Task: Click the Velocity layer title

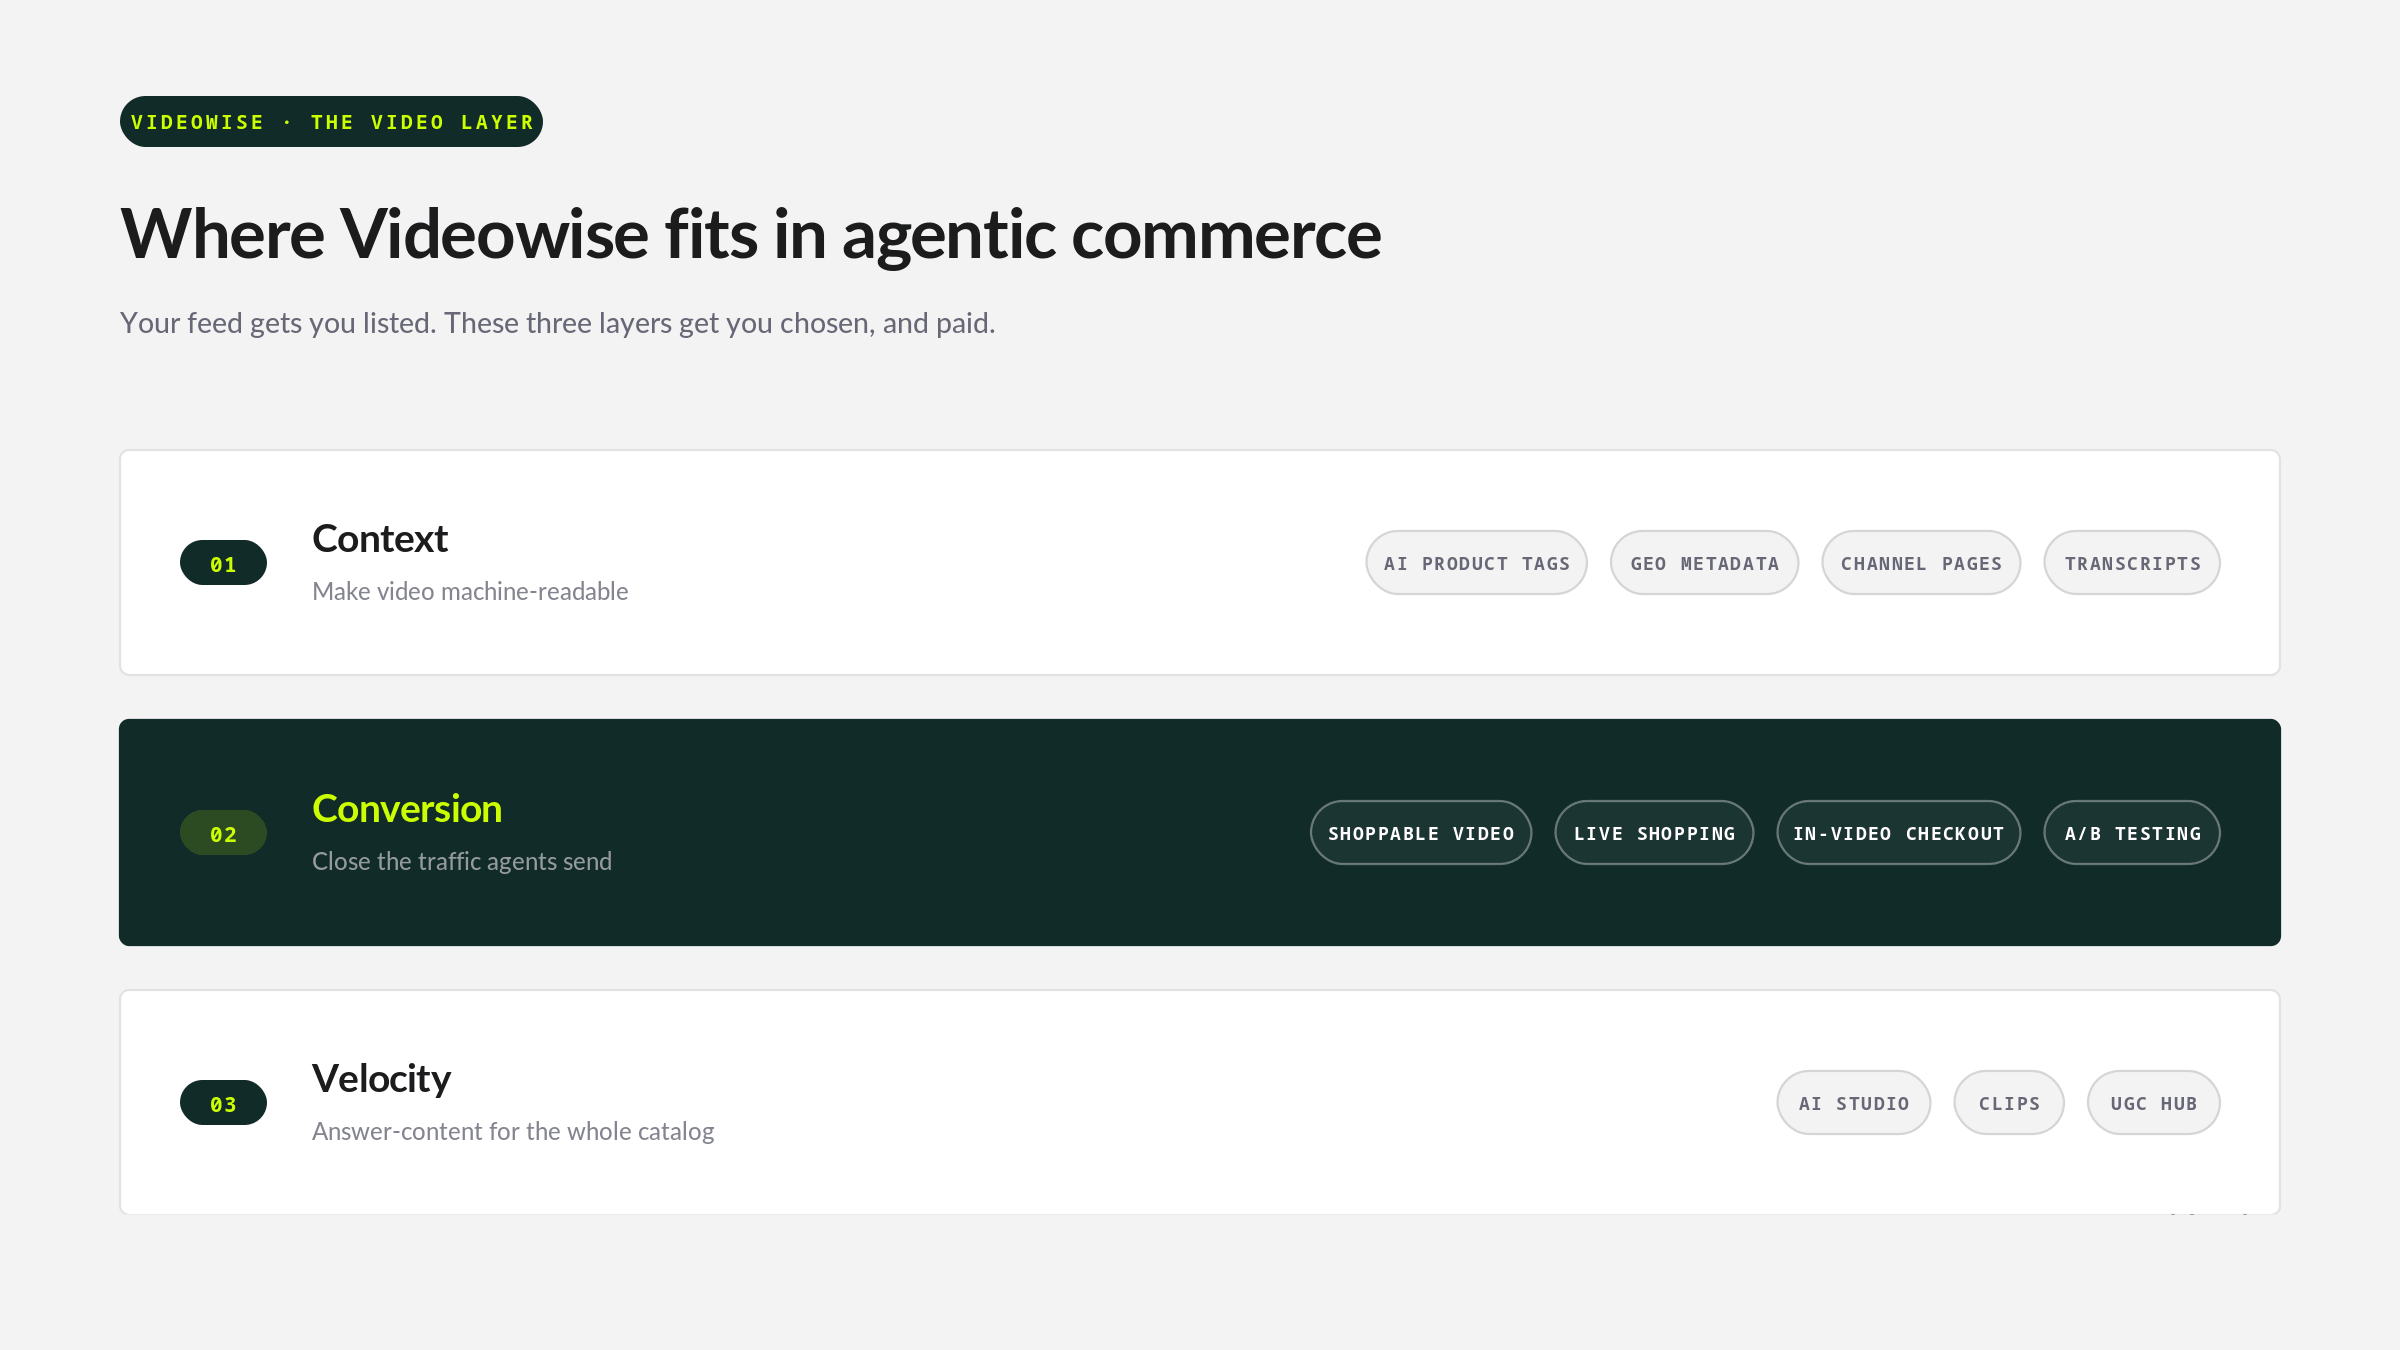Action: coord(381,1078)
